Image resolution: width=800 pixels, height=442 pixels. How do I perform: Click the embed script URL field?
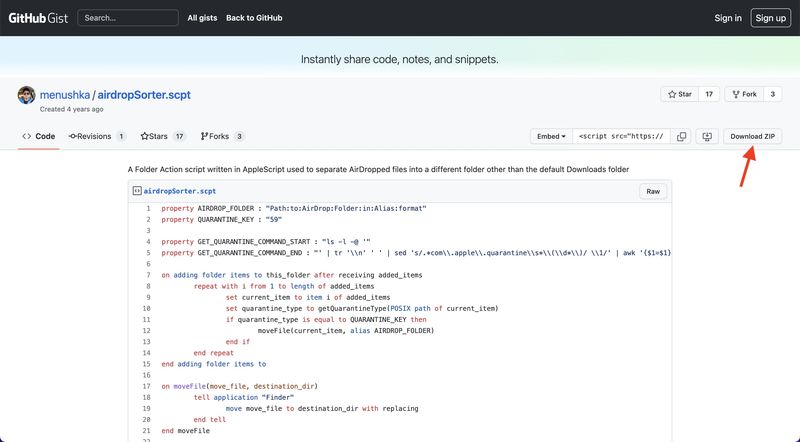click(x=621, y=136)
